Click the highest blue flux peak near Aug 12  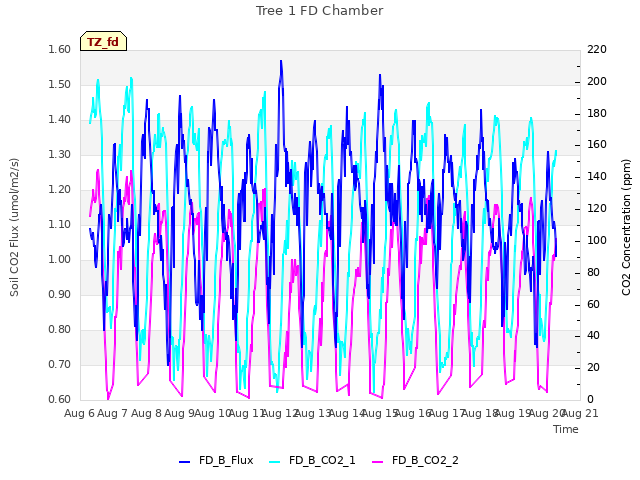pos(281,61)
